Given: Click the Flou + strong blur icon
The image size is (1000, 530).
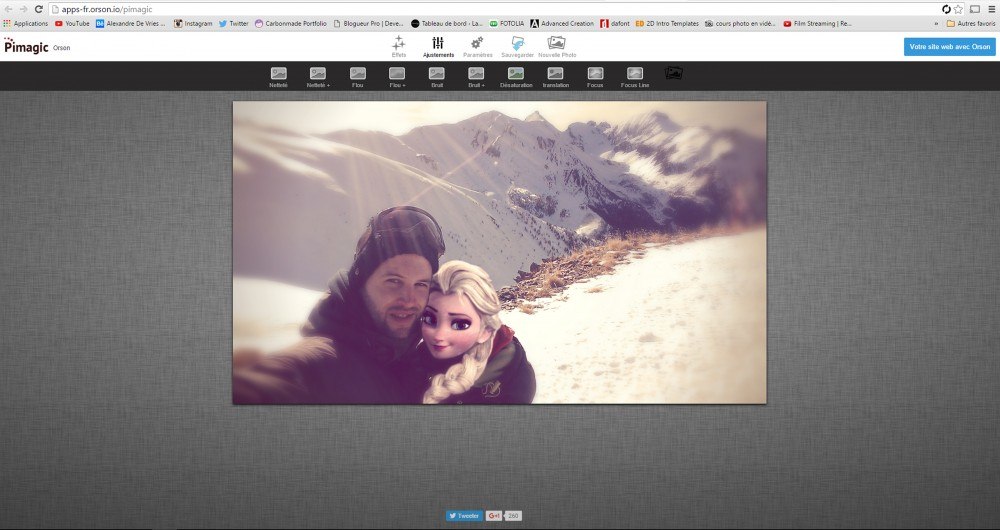Looking at the screenshot, I should tap(397, 74).
